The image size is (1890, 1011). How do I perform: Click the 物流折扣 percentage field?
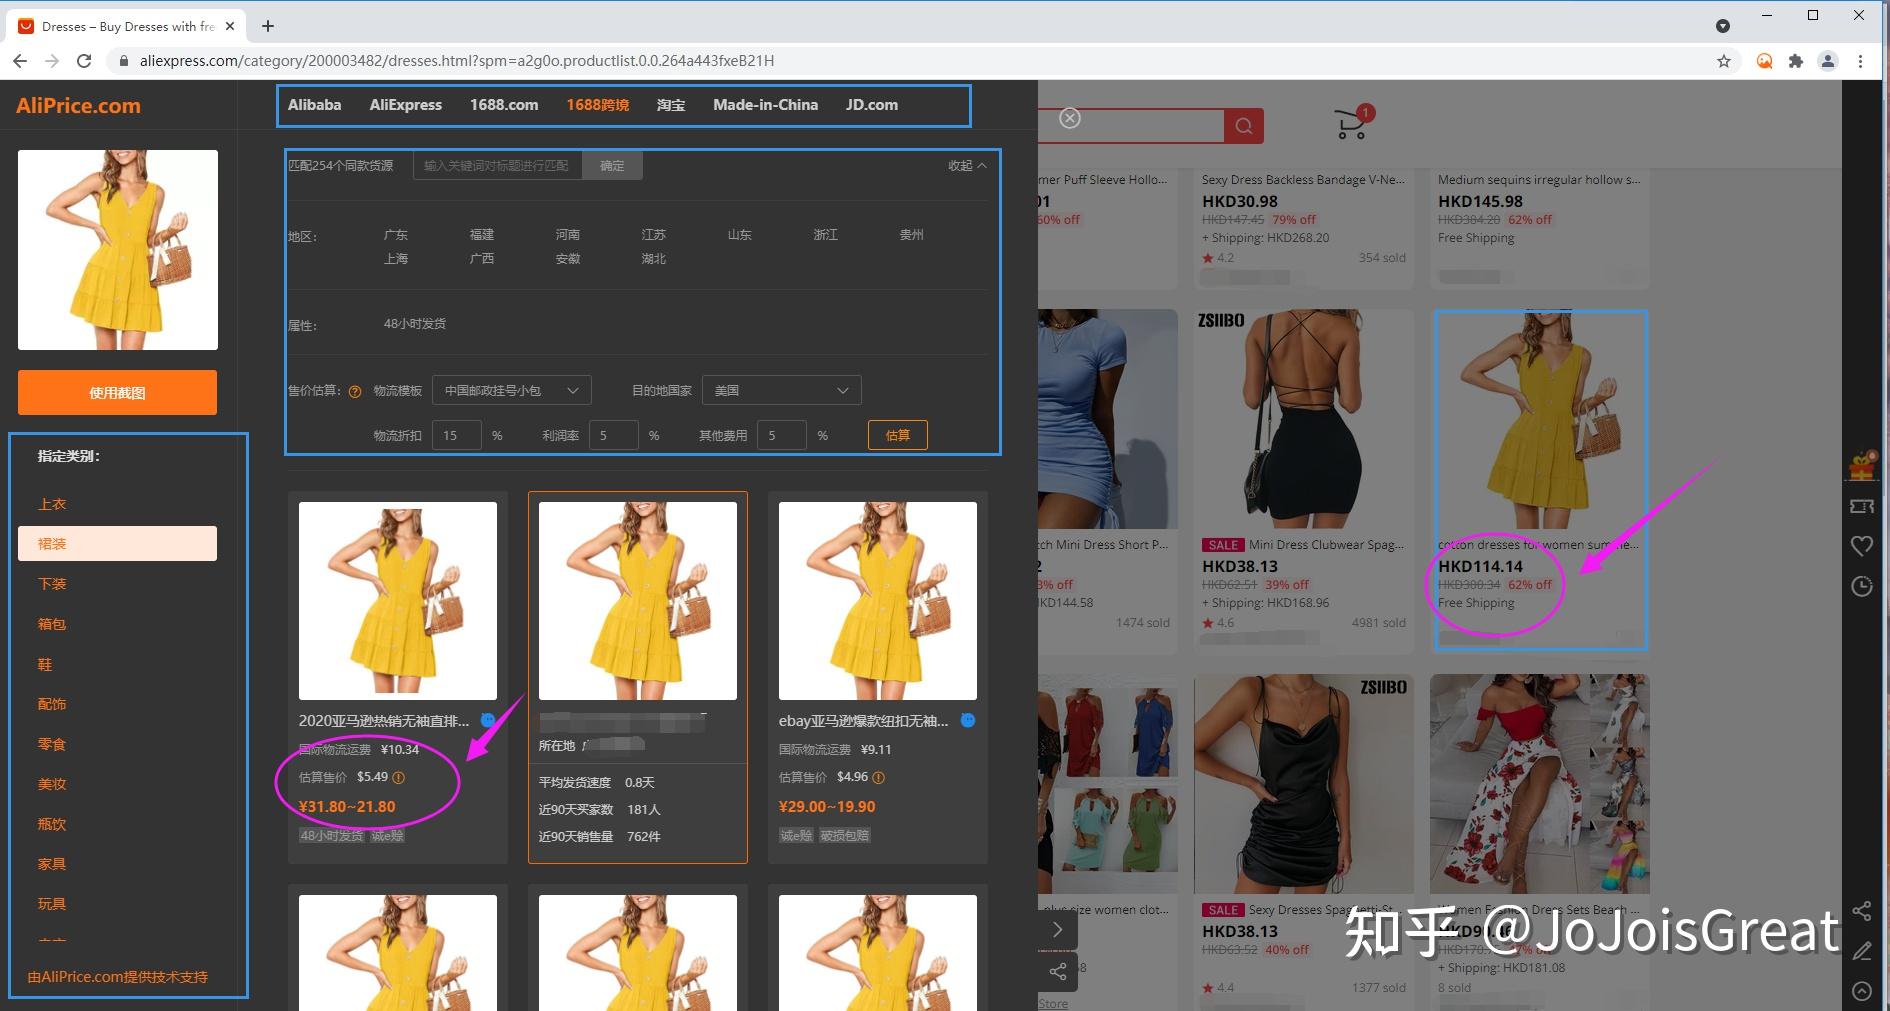(x=457, y=435)
